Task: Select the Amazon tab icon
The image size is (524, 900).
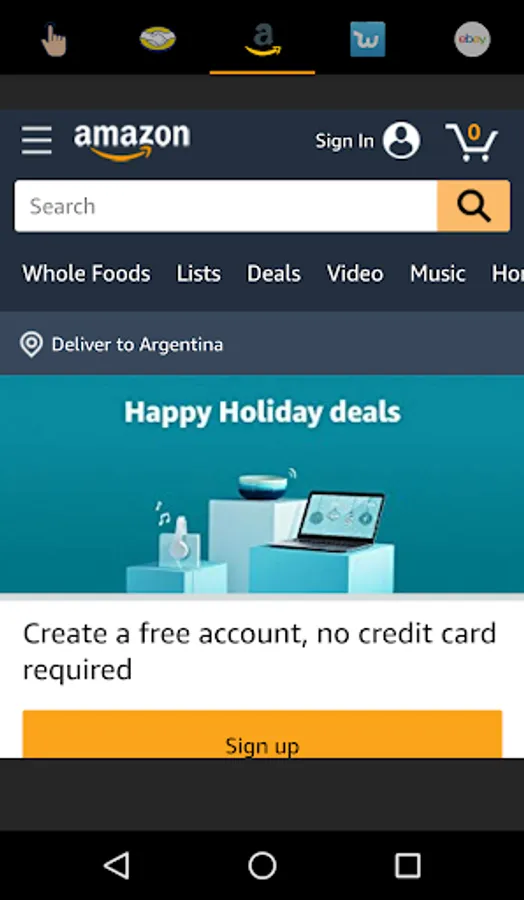Action: (x=263, y=39)
